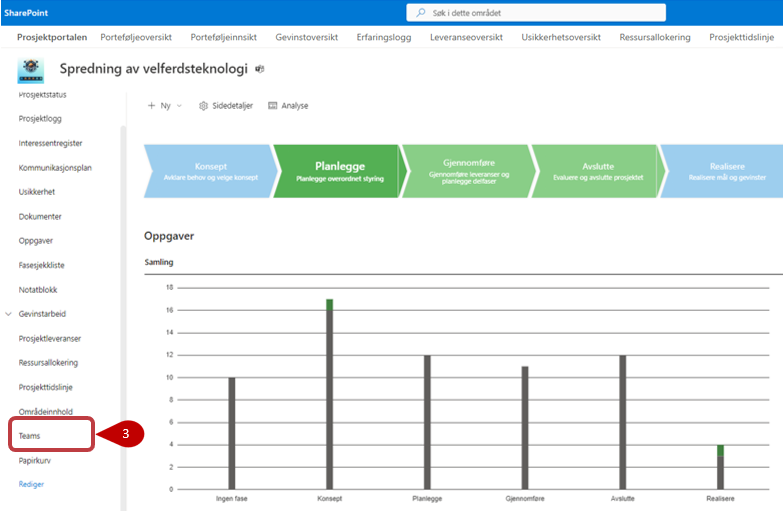Expand the Ny dropdown chevron

click(179, 105)
